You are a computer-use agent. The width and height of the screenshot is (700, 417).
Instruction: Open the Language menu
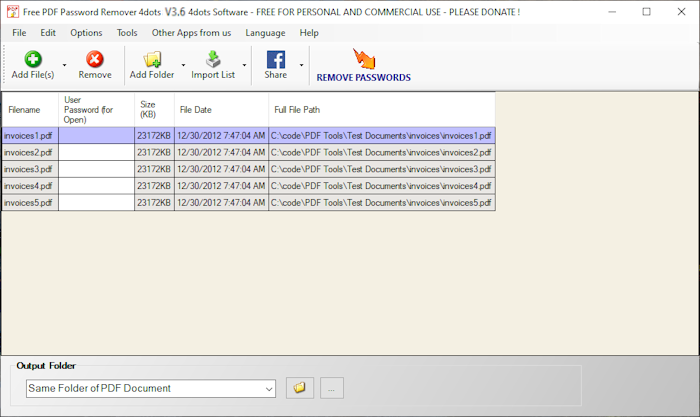[x=265, y=33]
